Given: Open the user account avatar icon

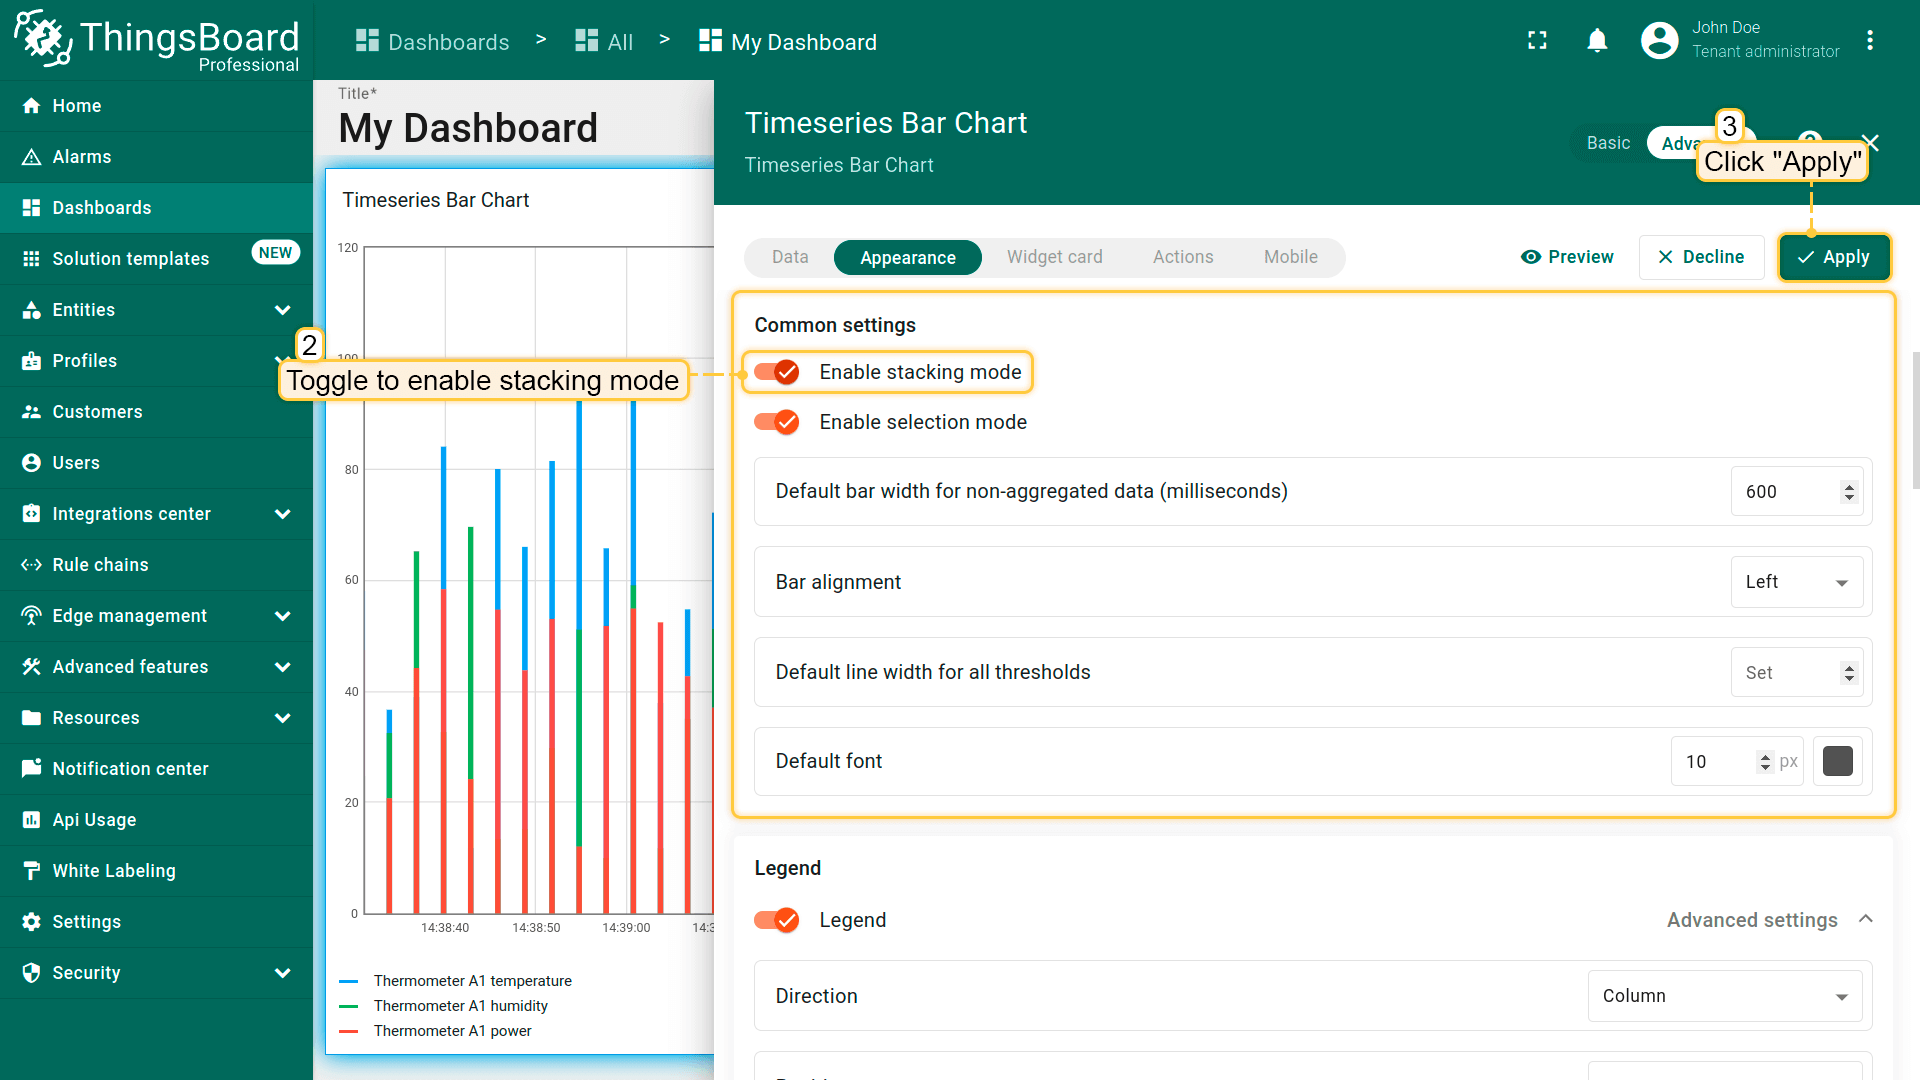Looking at the screenshot, I should pyautogui.click(x=1659, y=40).
